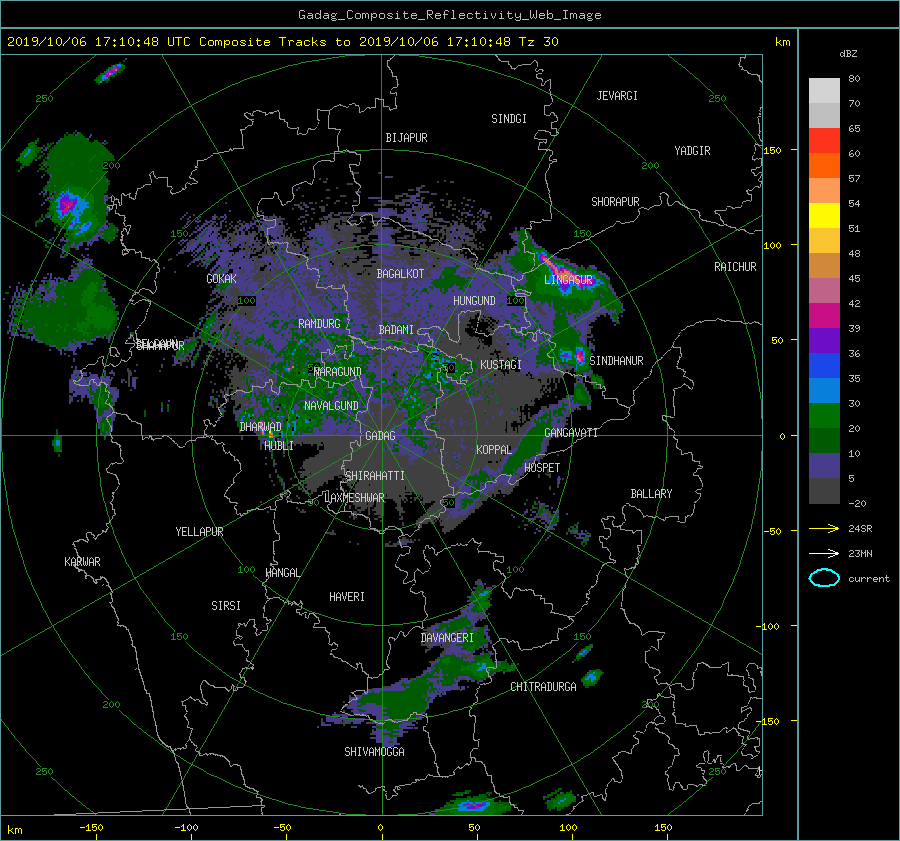Click the HUBLI city label
This screenshot has width=900, height=841.
(279, 445)
